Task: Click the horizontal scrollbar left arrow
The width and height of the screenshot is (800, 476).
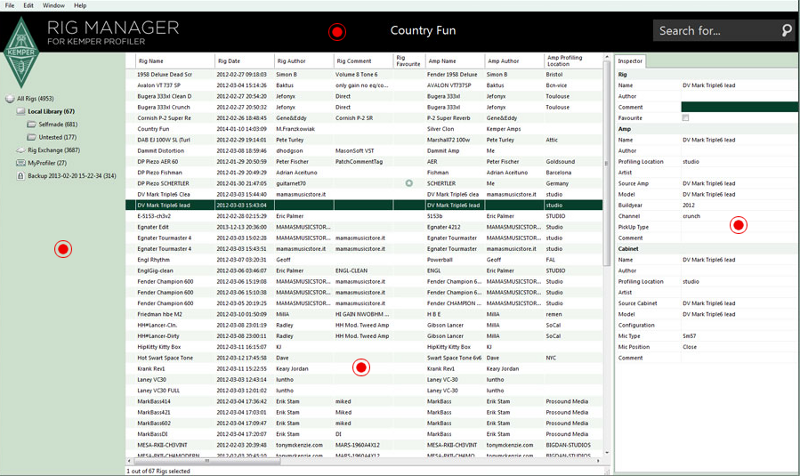Action: (130, 461)
